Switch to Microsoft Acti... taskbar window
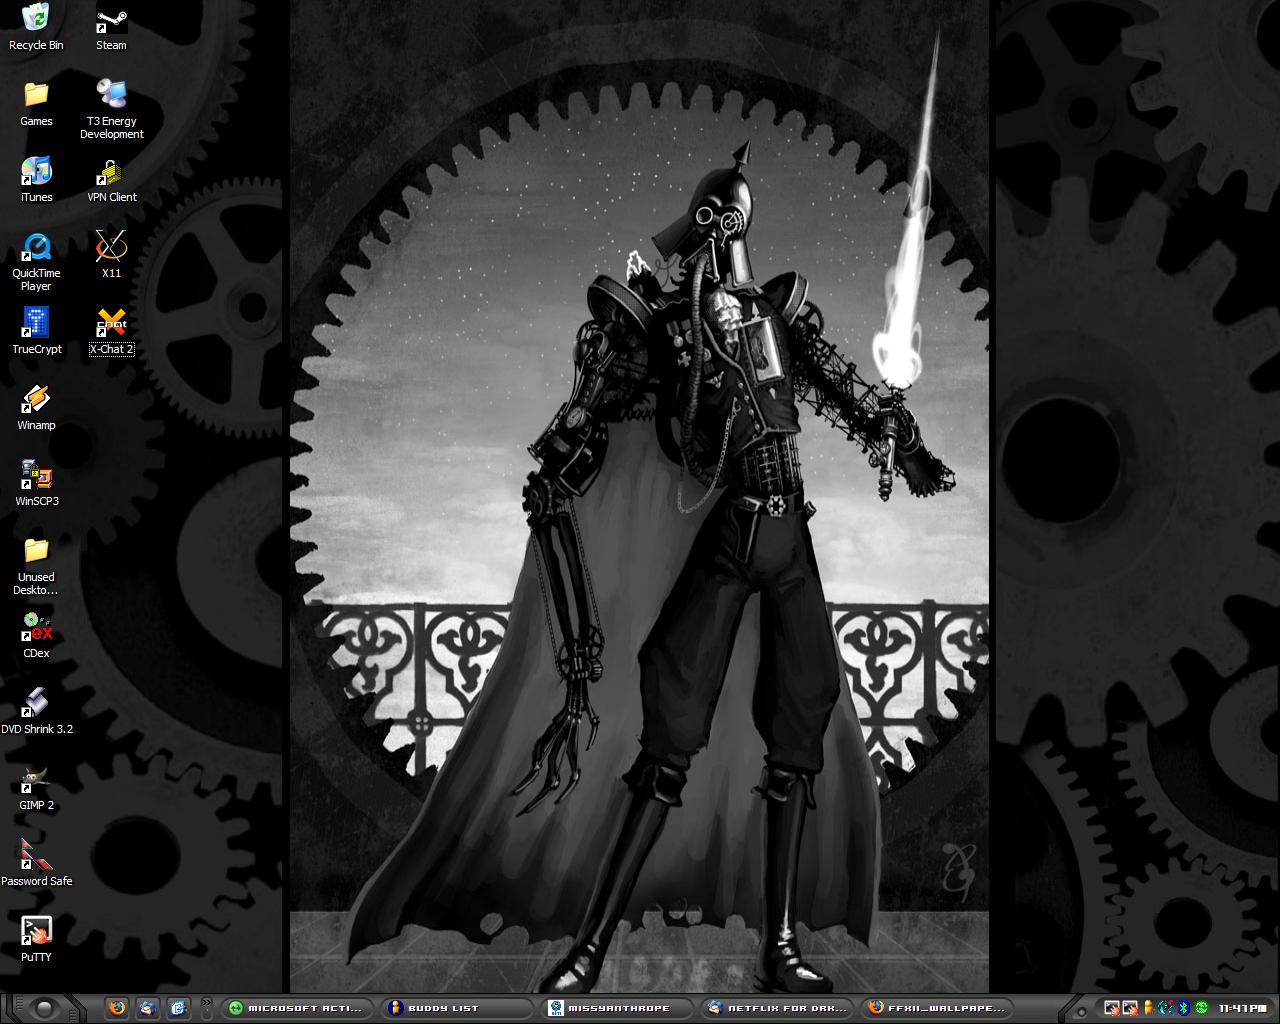1280x1024 pixels. click(x=297, y=1007)
